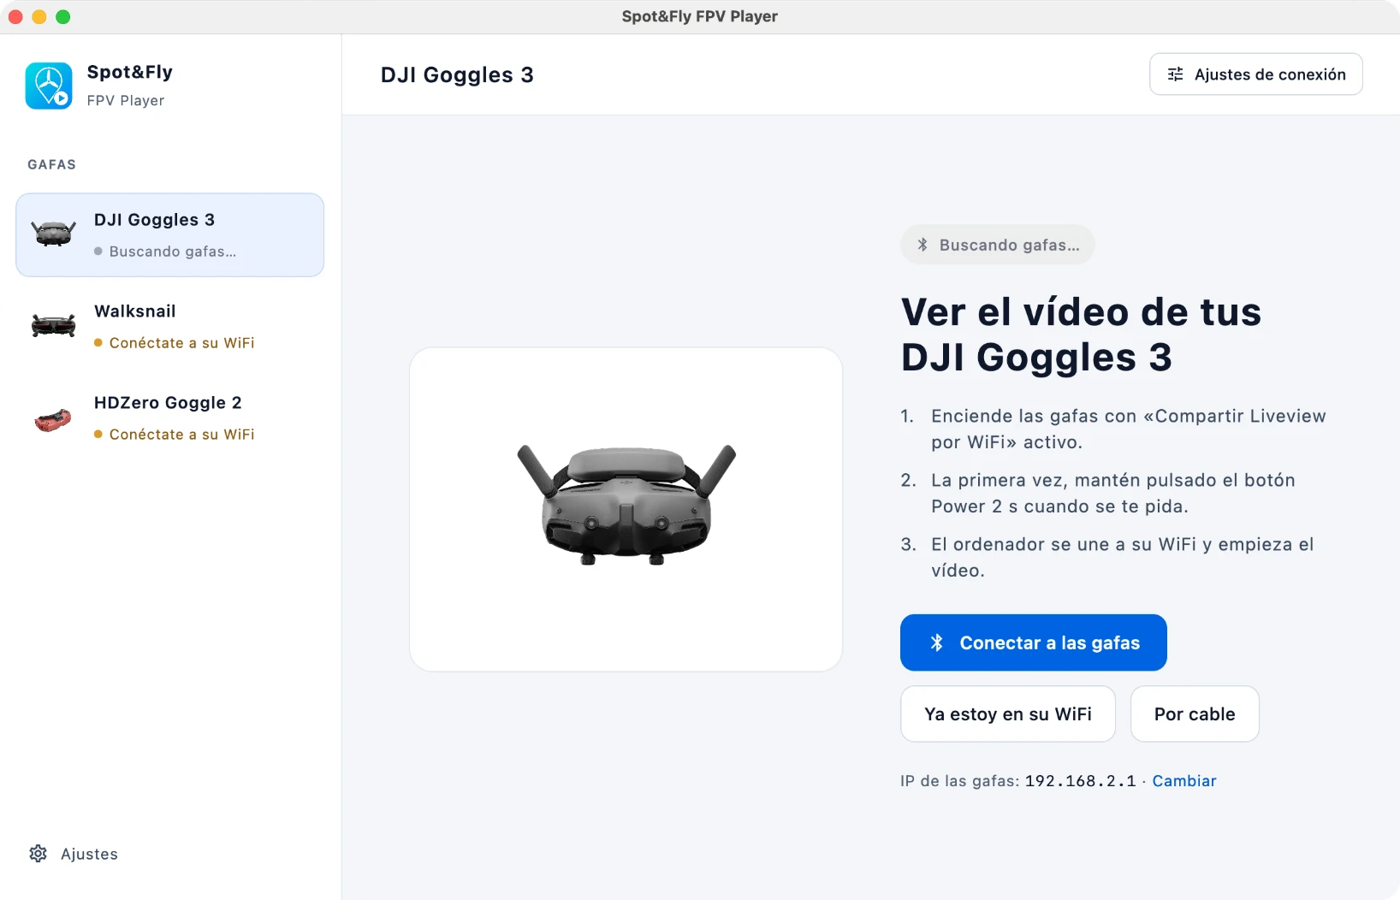Image resolution: width=1400 pixels, height=900 pixels.
Task: Click the grey status dot beside DJI Goggles 3
Action: click(98, 252)
